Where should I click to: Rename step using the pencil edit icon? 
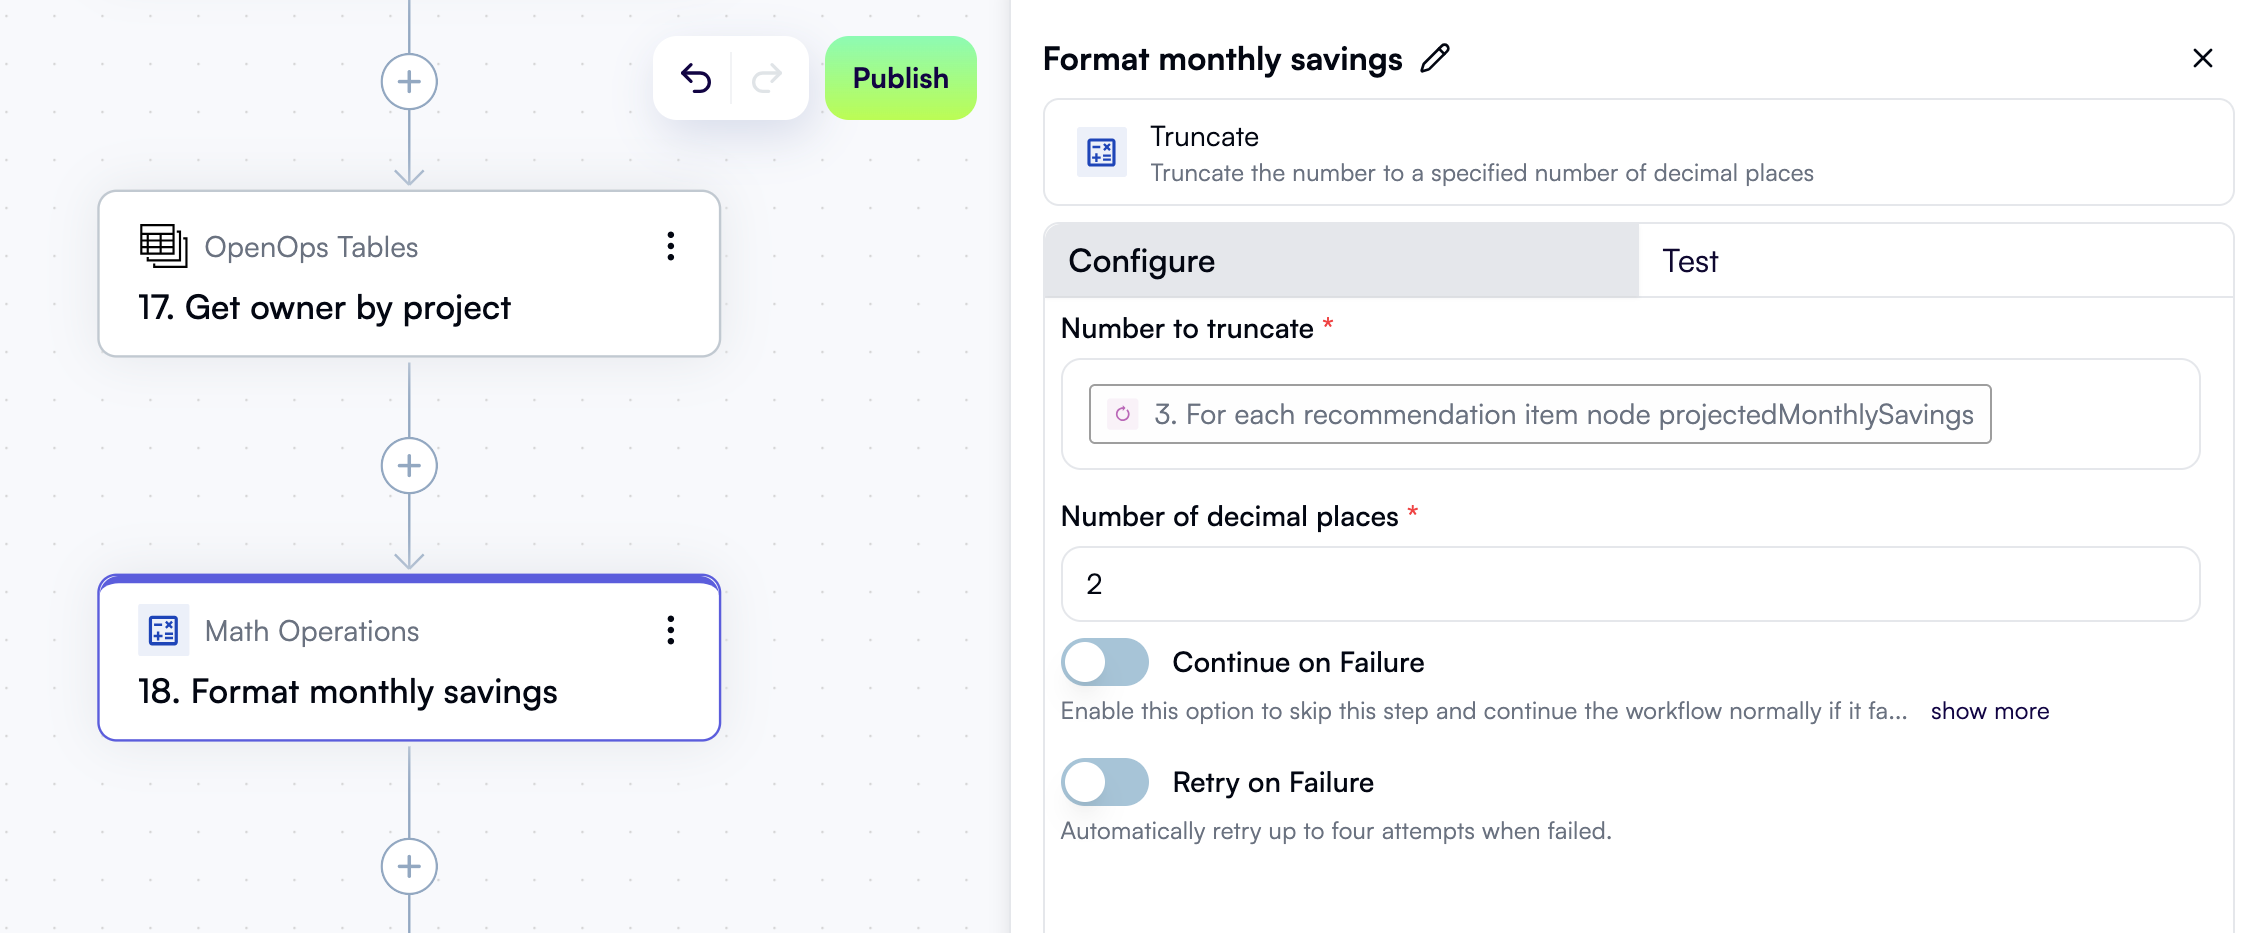click(x=1437, y=58)
